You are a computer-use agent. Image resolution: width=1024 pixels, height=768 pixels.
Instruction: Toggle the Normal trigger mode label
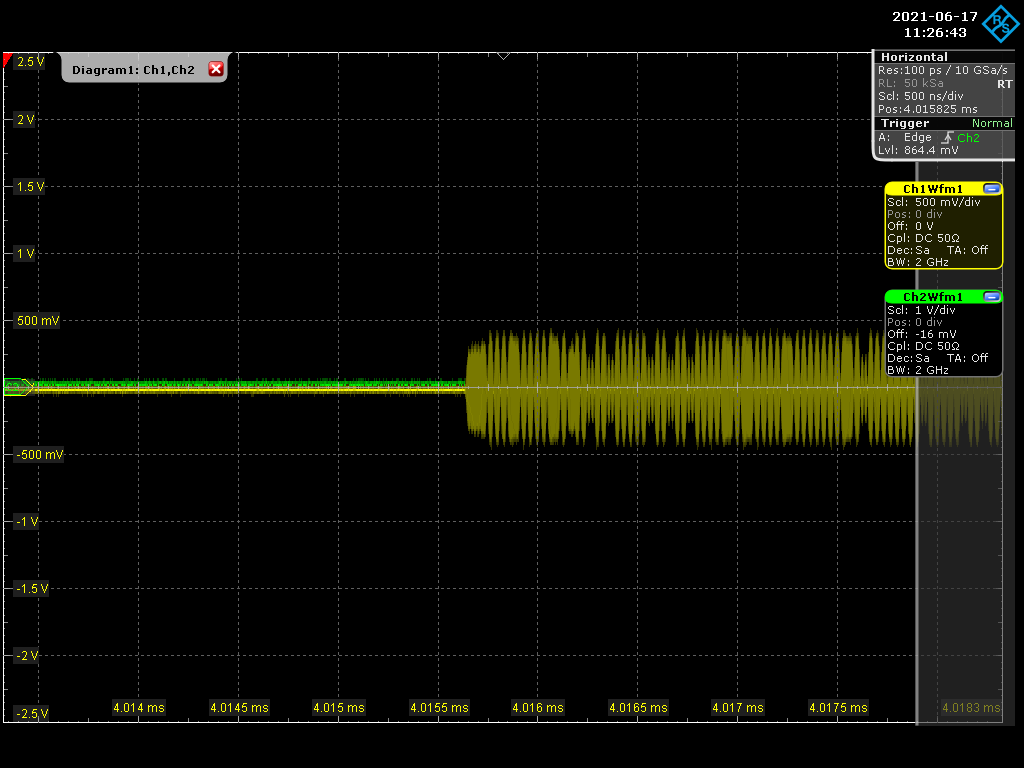[x=991, y=123]
